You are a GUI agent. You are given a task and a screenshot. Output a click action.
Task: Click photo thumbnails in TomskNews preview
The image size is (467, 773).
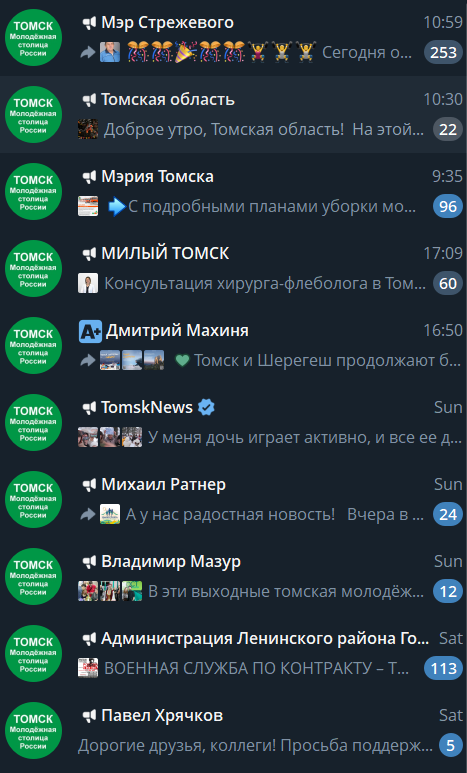(110, 437)
